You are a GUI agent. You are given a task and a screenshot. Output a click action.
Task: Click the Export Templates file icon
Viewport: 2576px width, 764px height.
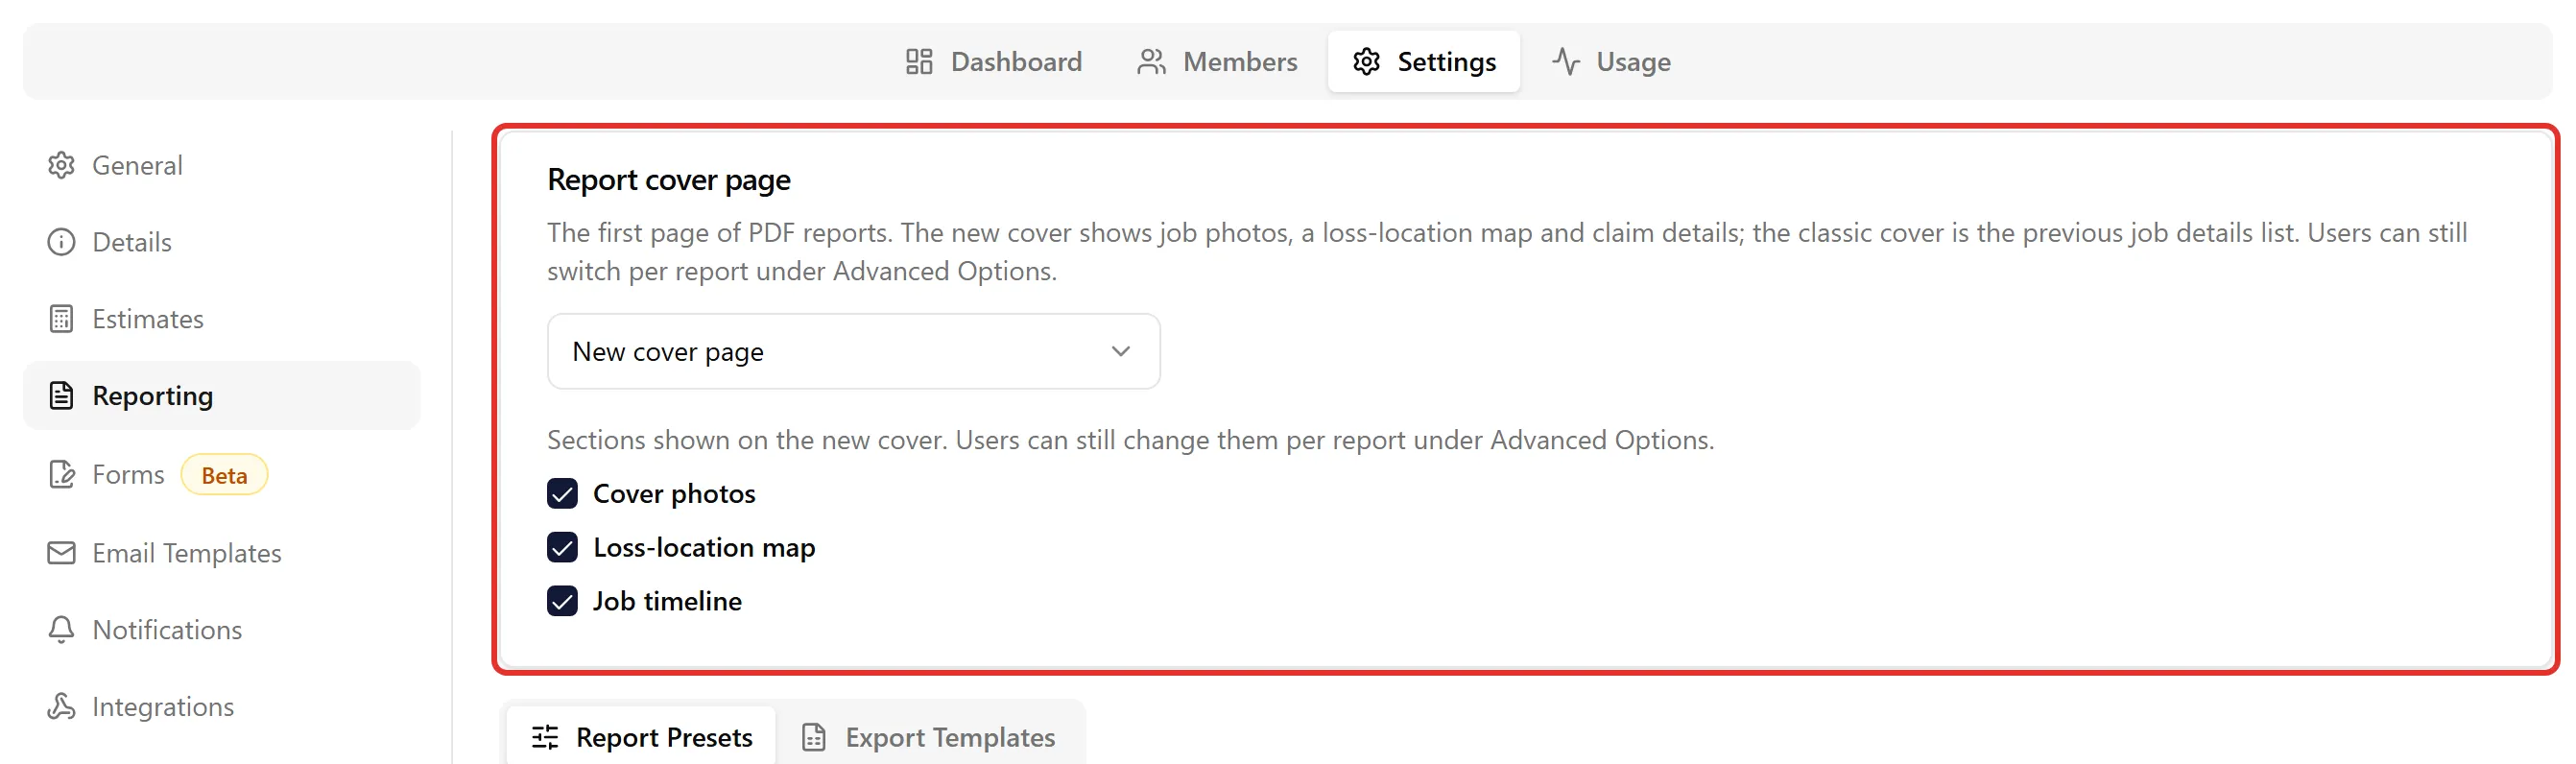coord(814,738)
